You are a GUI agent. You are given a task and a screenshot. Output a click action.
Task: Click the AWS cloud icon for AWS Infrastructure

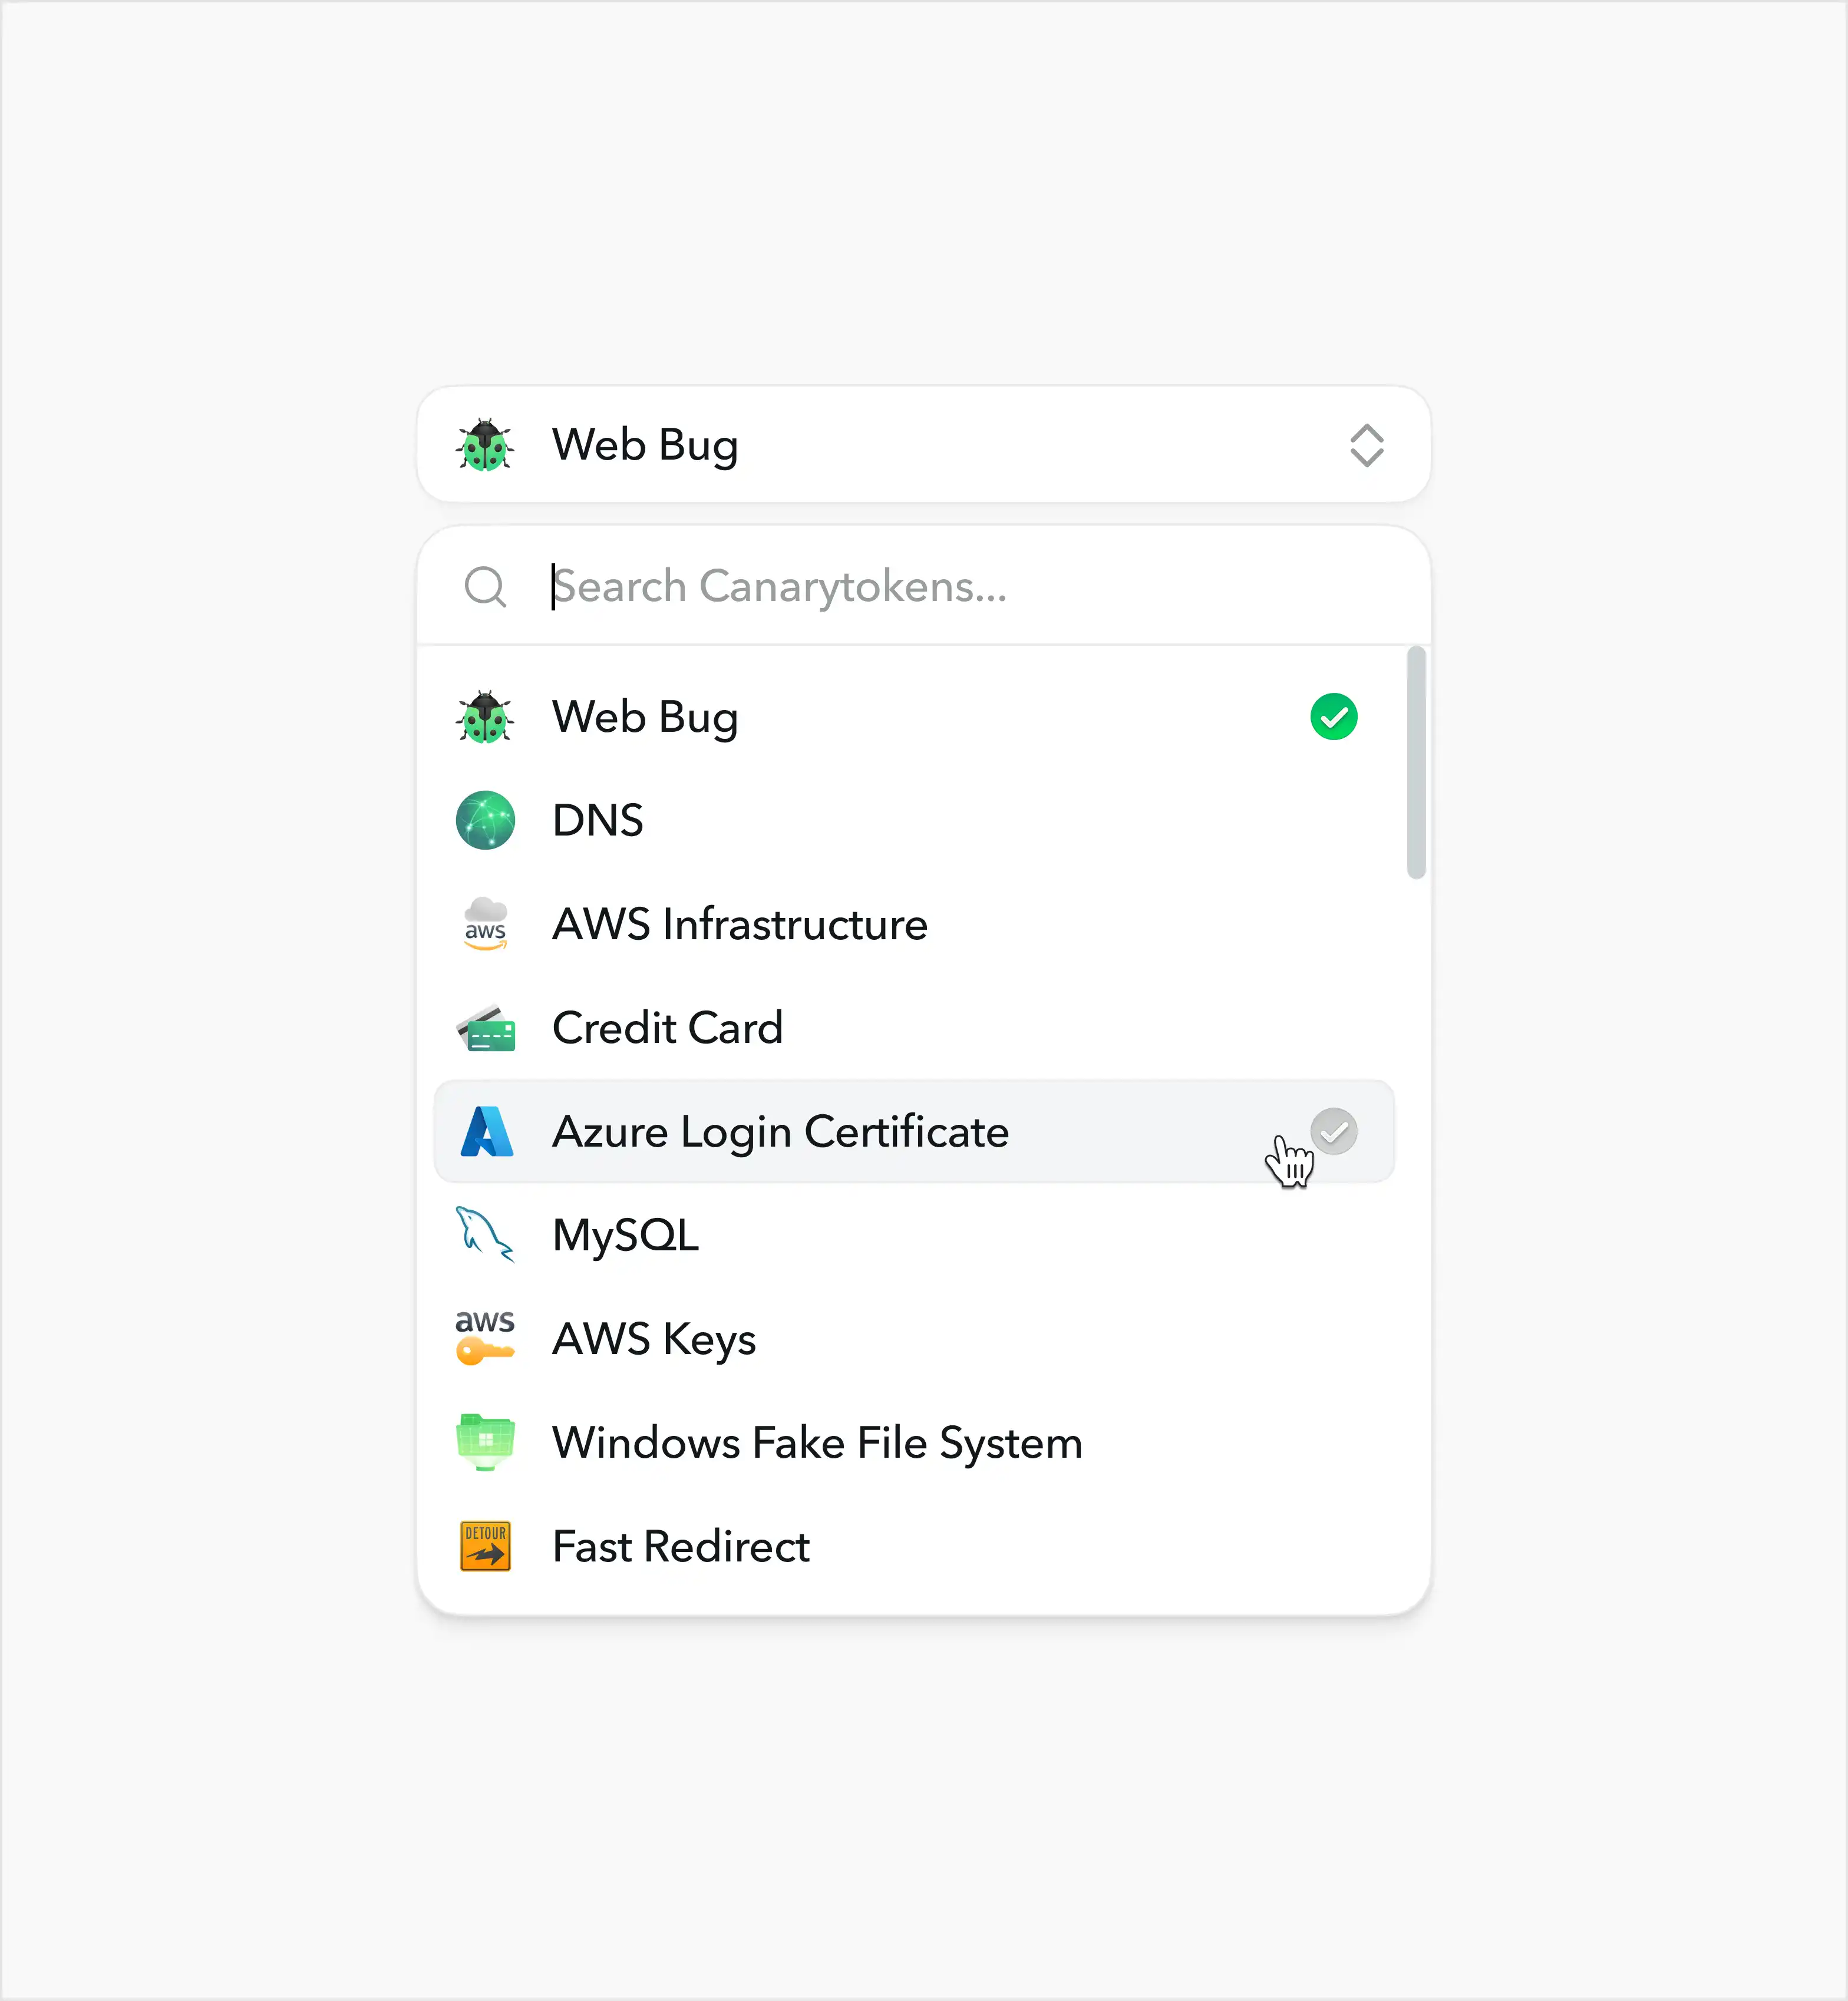point(485,924)
